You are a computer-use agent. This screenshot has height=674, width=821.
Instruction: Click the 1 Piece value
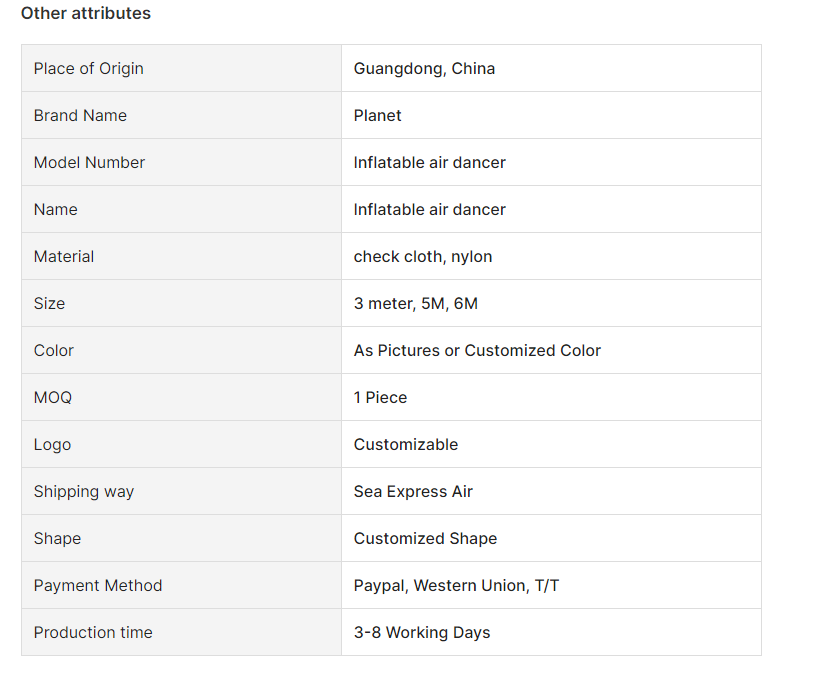[380, 398]
